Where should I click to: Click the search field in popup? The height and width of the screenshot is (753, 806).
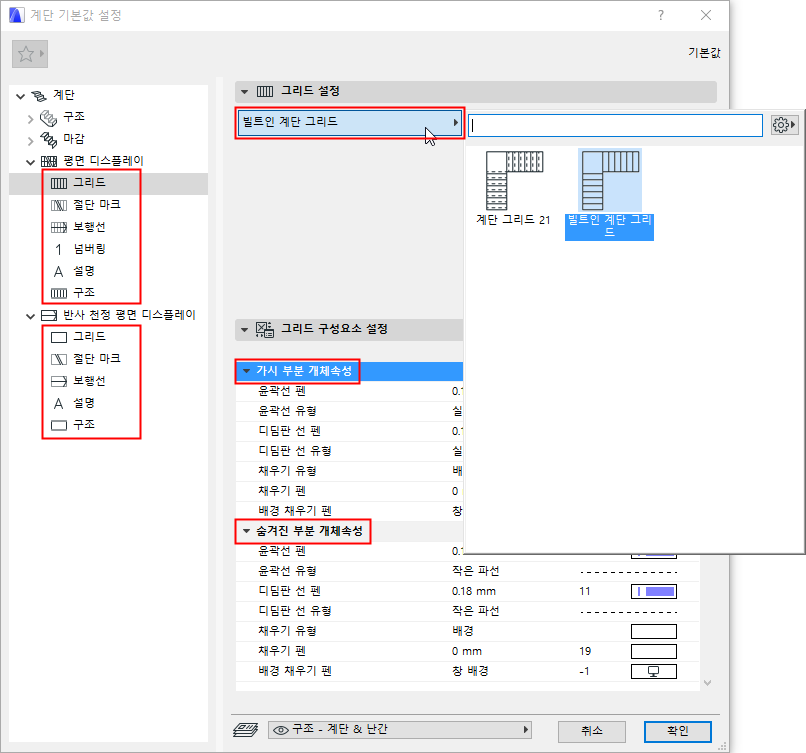coord(615,125)
